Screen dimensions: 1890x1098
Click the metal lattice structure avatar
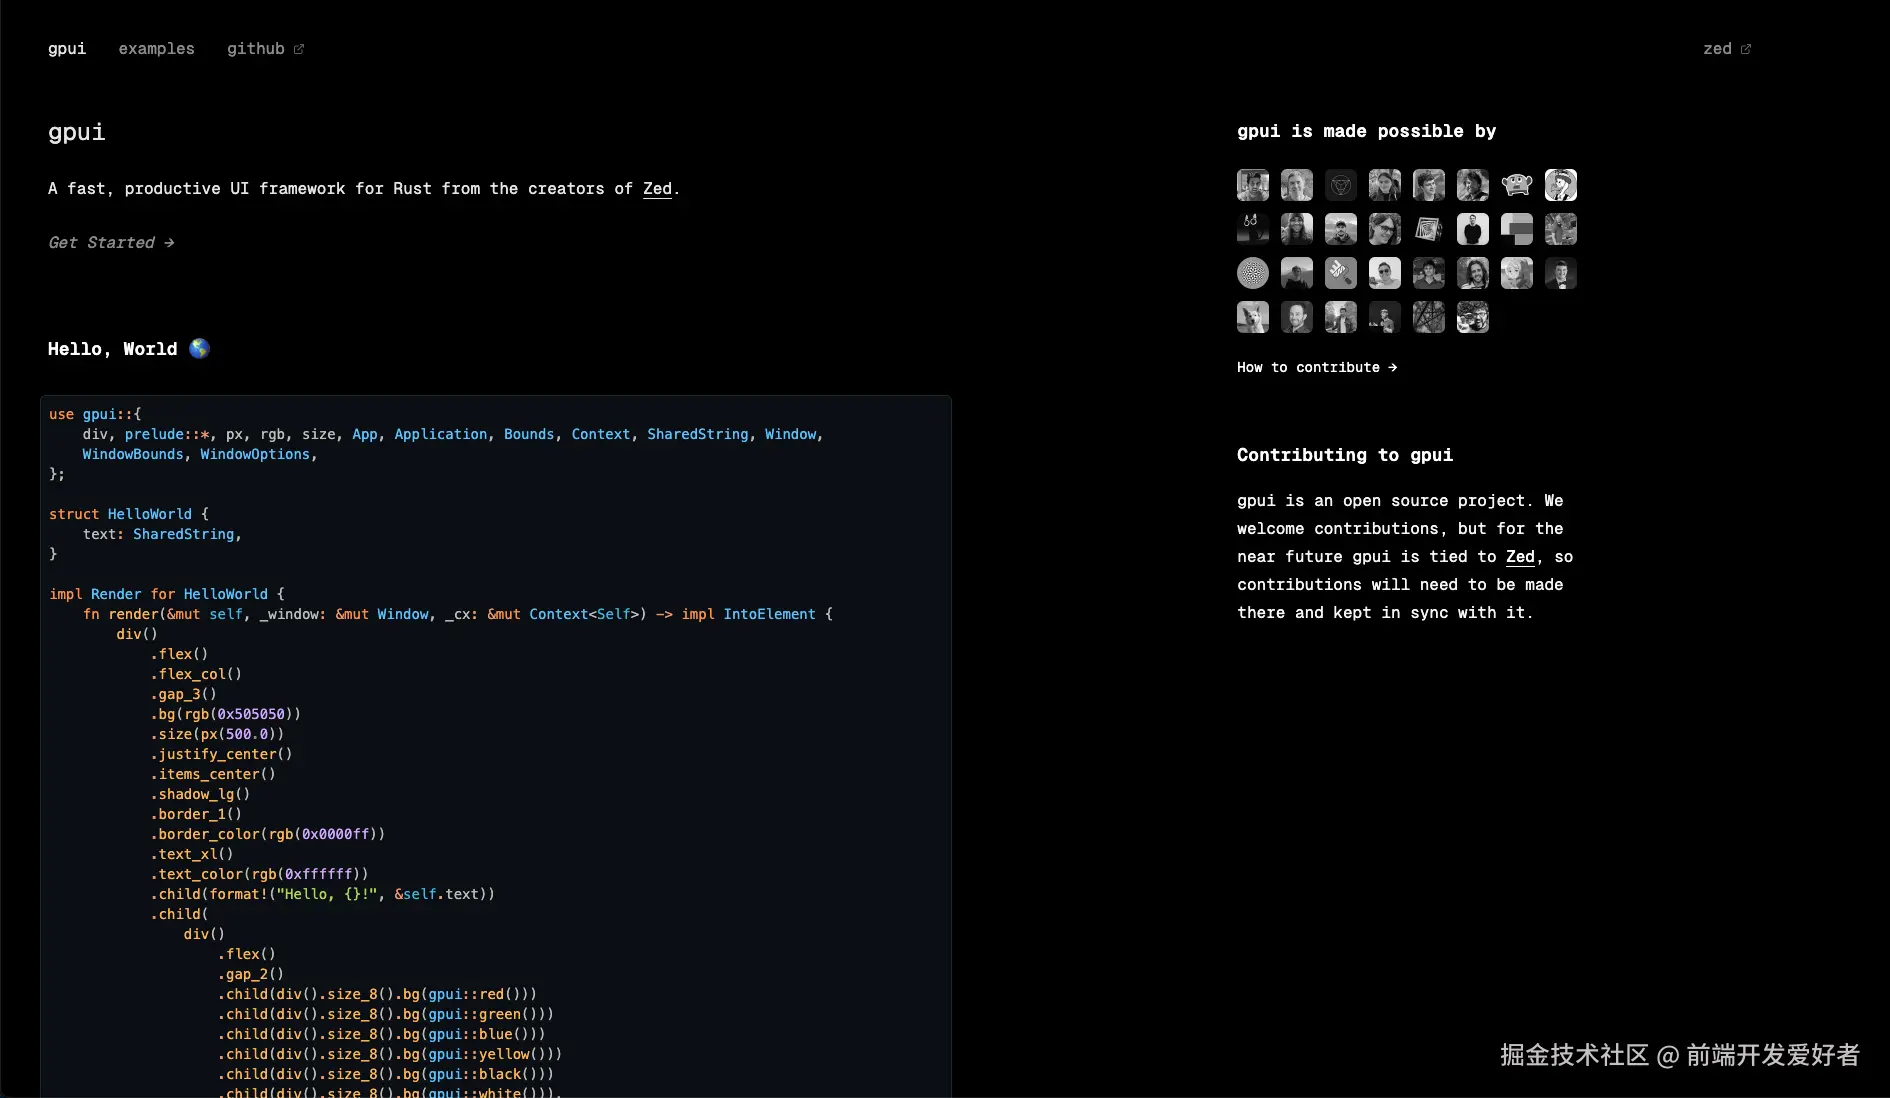(1429, 317)
